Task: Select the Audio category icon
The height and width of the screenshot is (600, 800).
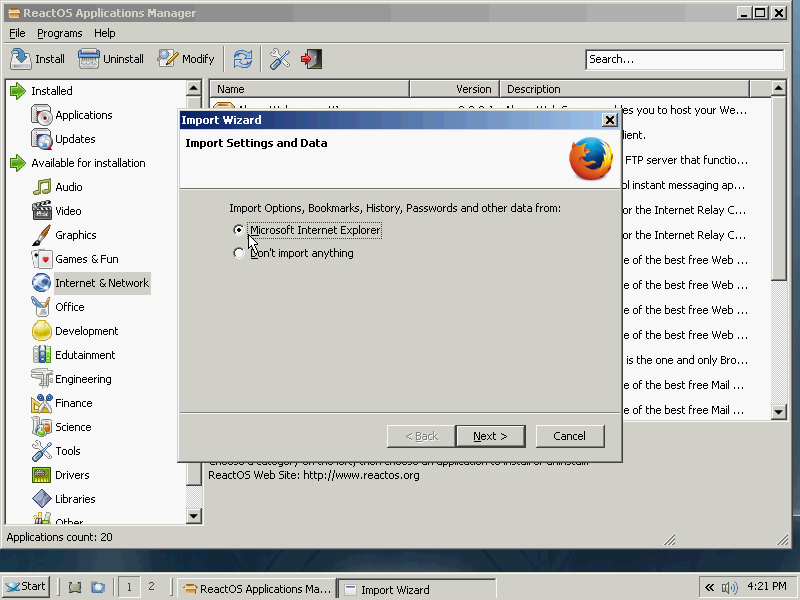Action: click(x=42, y=187)
